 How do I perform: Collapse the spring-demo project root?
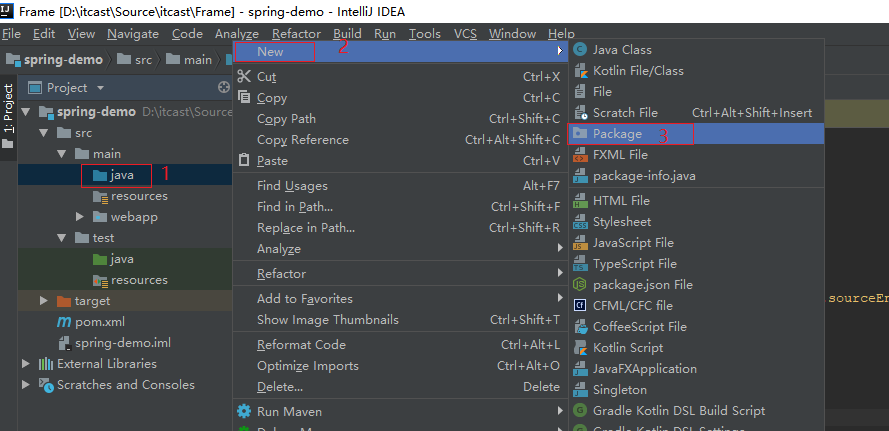(x=26, y=112)
